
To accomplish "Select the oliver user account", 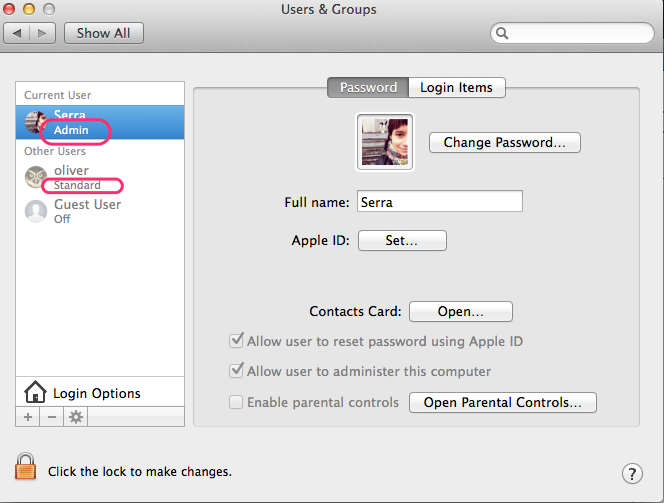I will [100, 177].
